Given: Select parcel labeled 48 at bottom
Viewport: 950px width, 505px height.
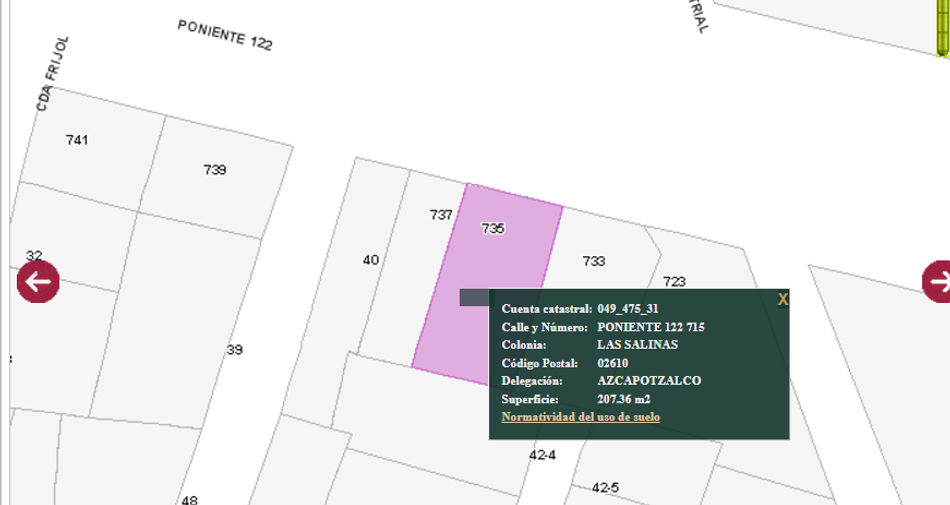Looking at the screenshot, I should click(x=190, y=500).
